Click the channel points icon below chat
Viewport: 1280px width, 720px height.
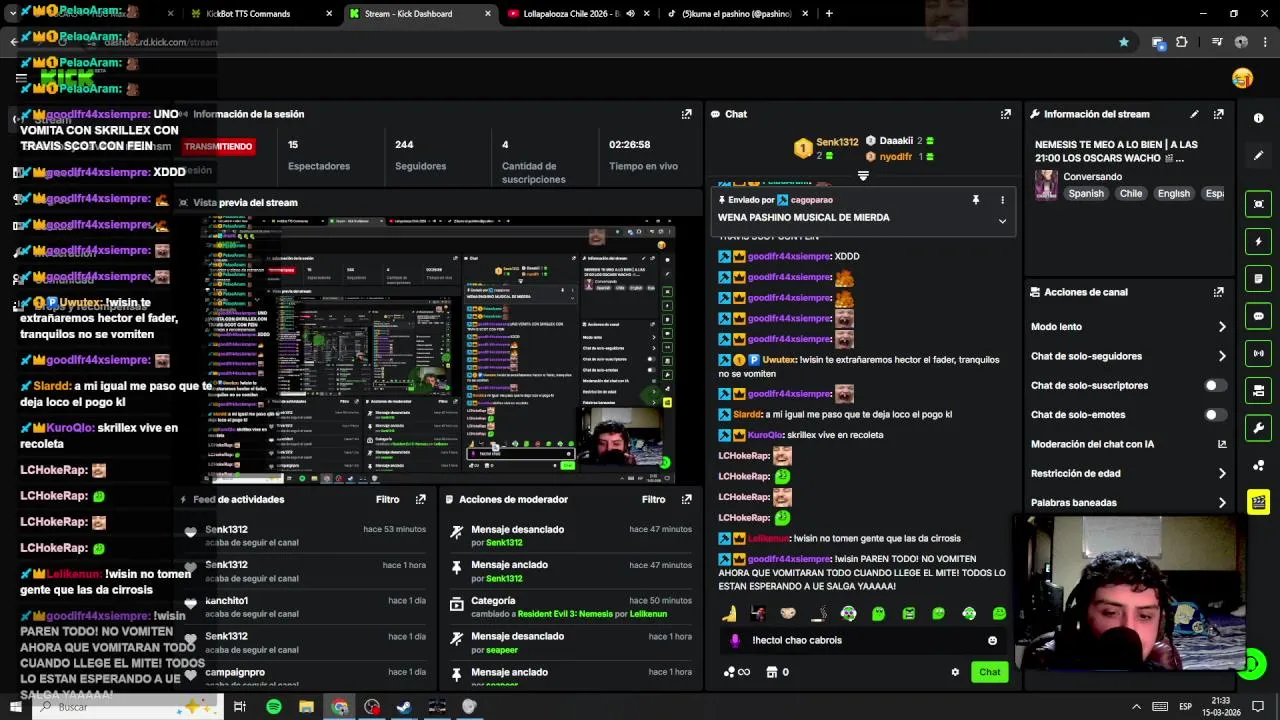[x=736, y=672]
